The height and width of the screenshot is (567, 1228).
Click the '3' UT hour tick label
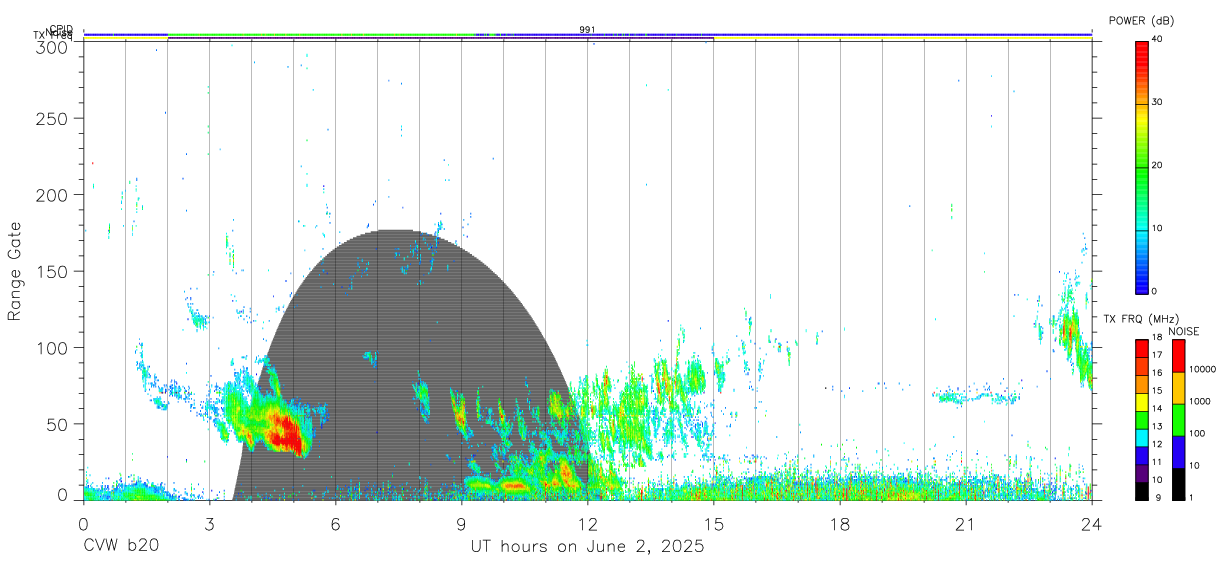(209, 524)
